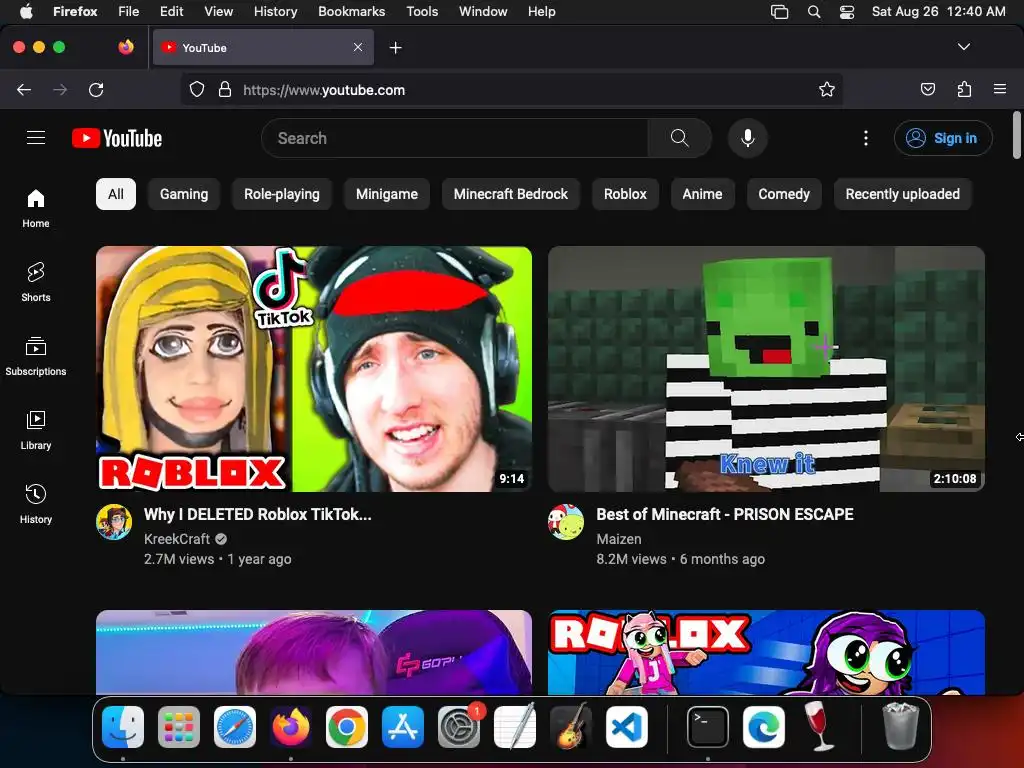This screenshot has width=1024, height=768.
Task: Open Safari from the dock
Action: 235,727
